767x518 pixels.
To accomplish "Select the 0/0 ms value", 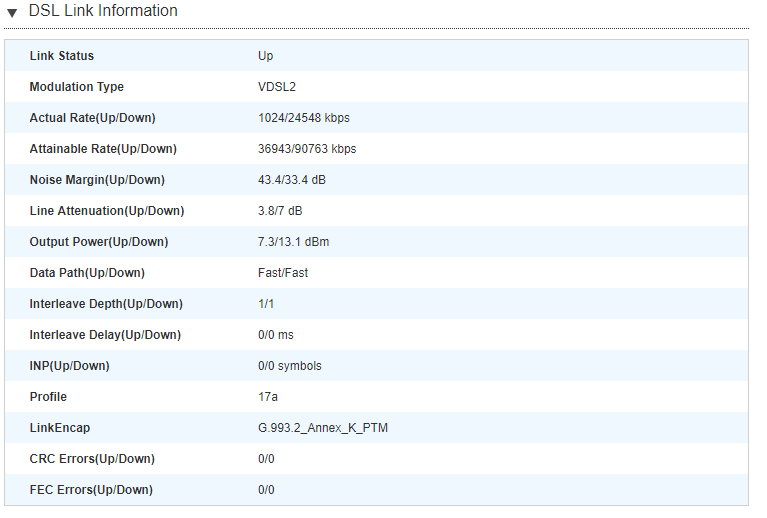I will [x=276, y=335].
